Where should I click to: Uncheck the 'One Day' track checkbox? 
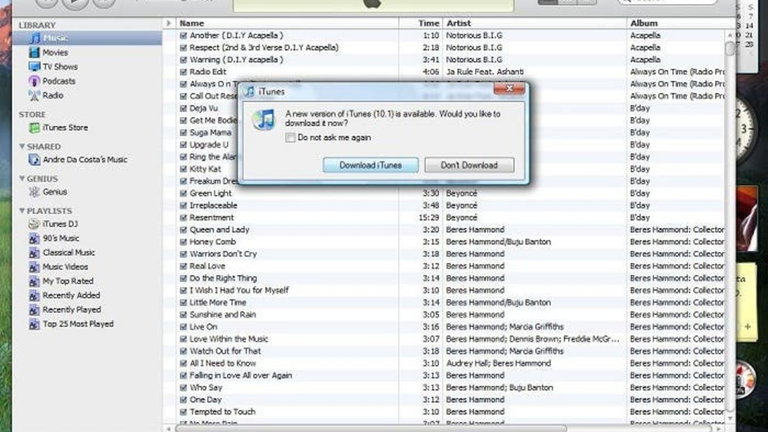(183, 400)
